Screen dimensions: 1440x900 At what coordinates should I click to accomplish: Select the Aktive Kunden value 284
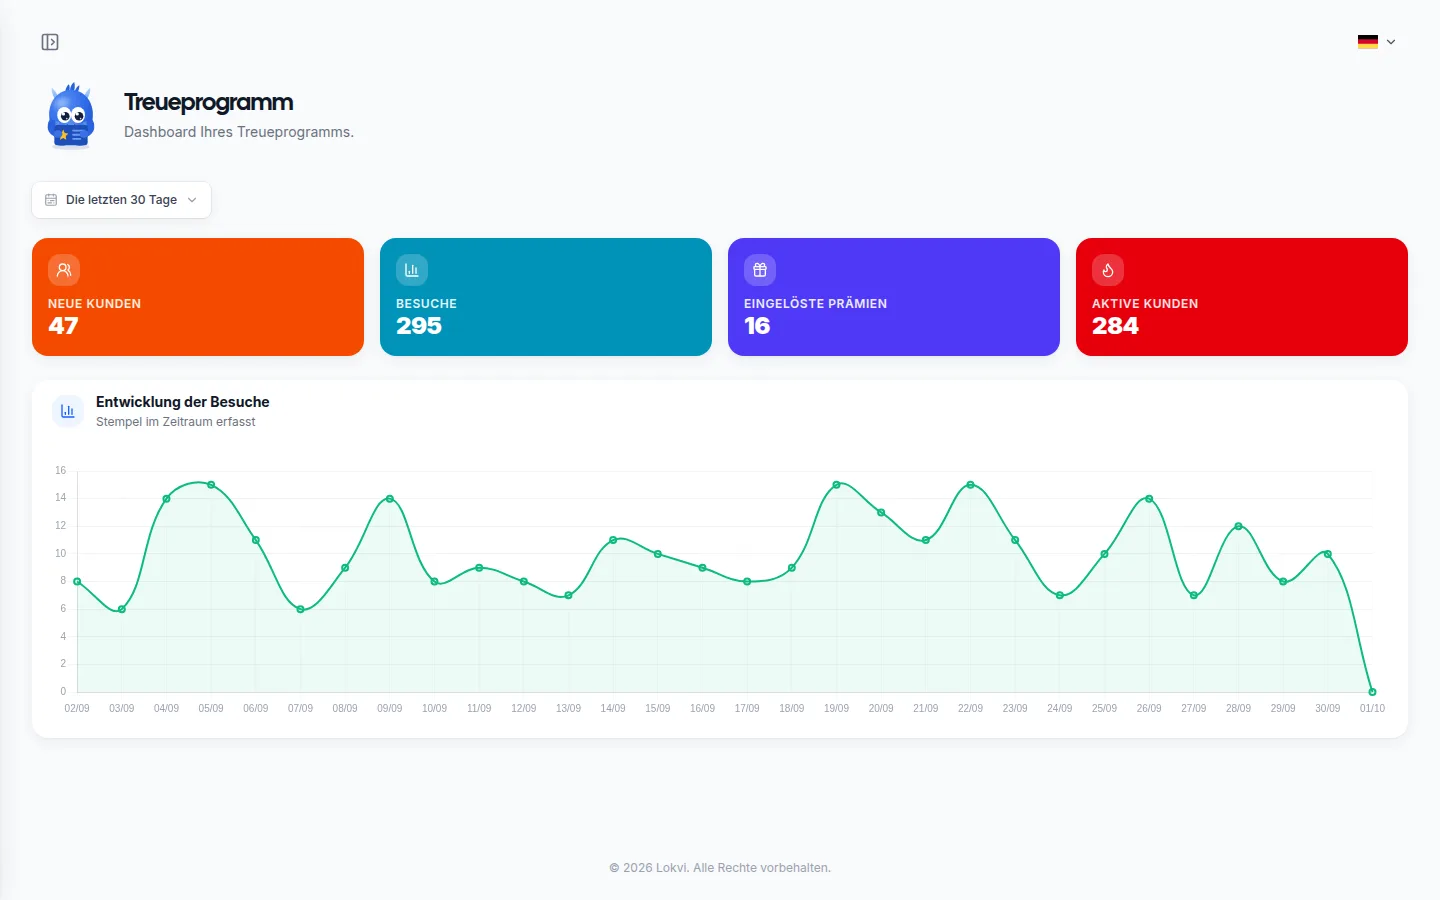[1115, 326]
